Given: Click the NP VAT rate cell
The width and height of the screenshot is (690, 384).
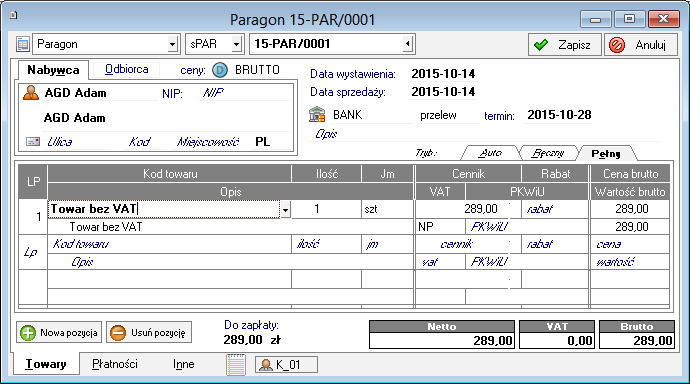Looking at the screenshot, I should (x=440, y=227).
